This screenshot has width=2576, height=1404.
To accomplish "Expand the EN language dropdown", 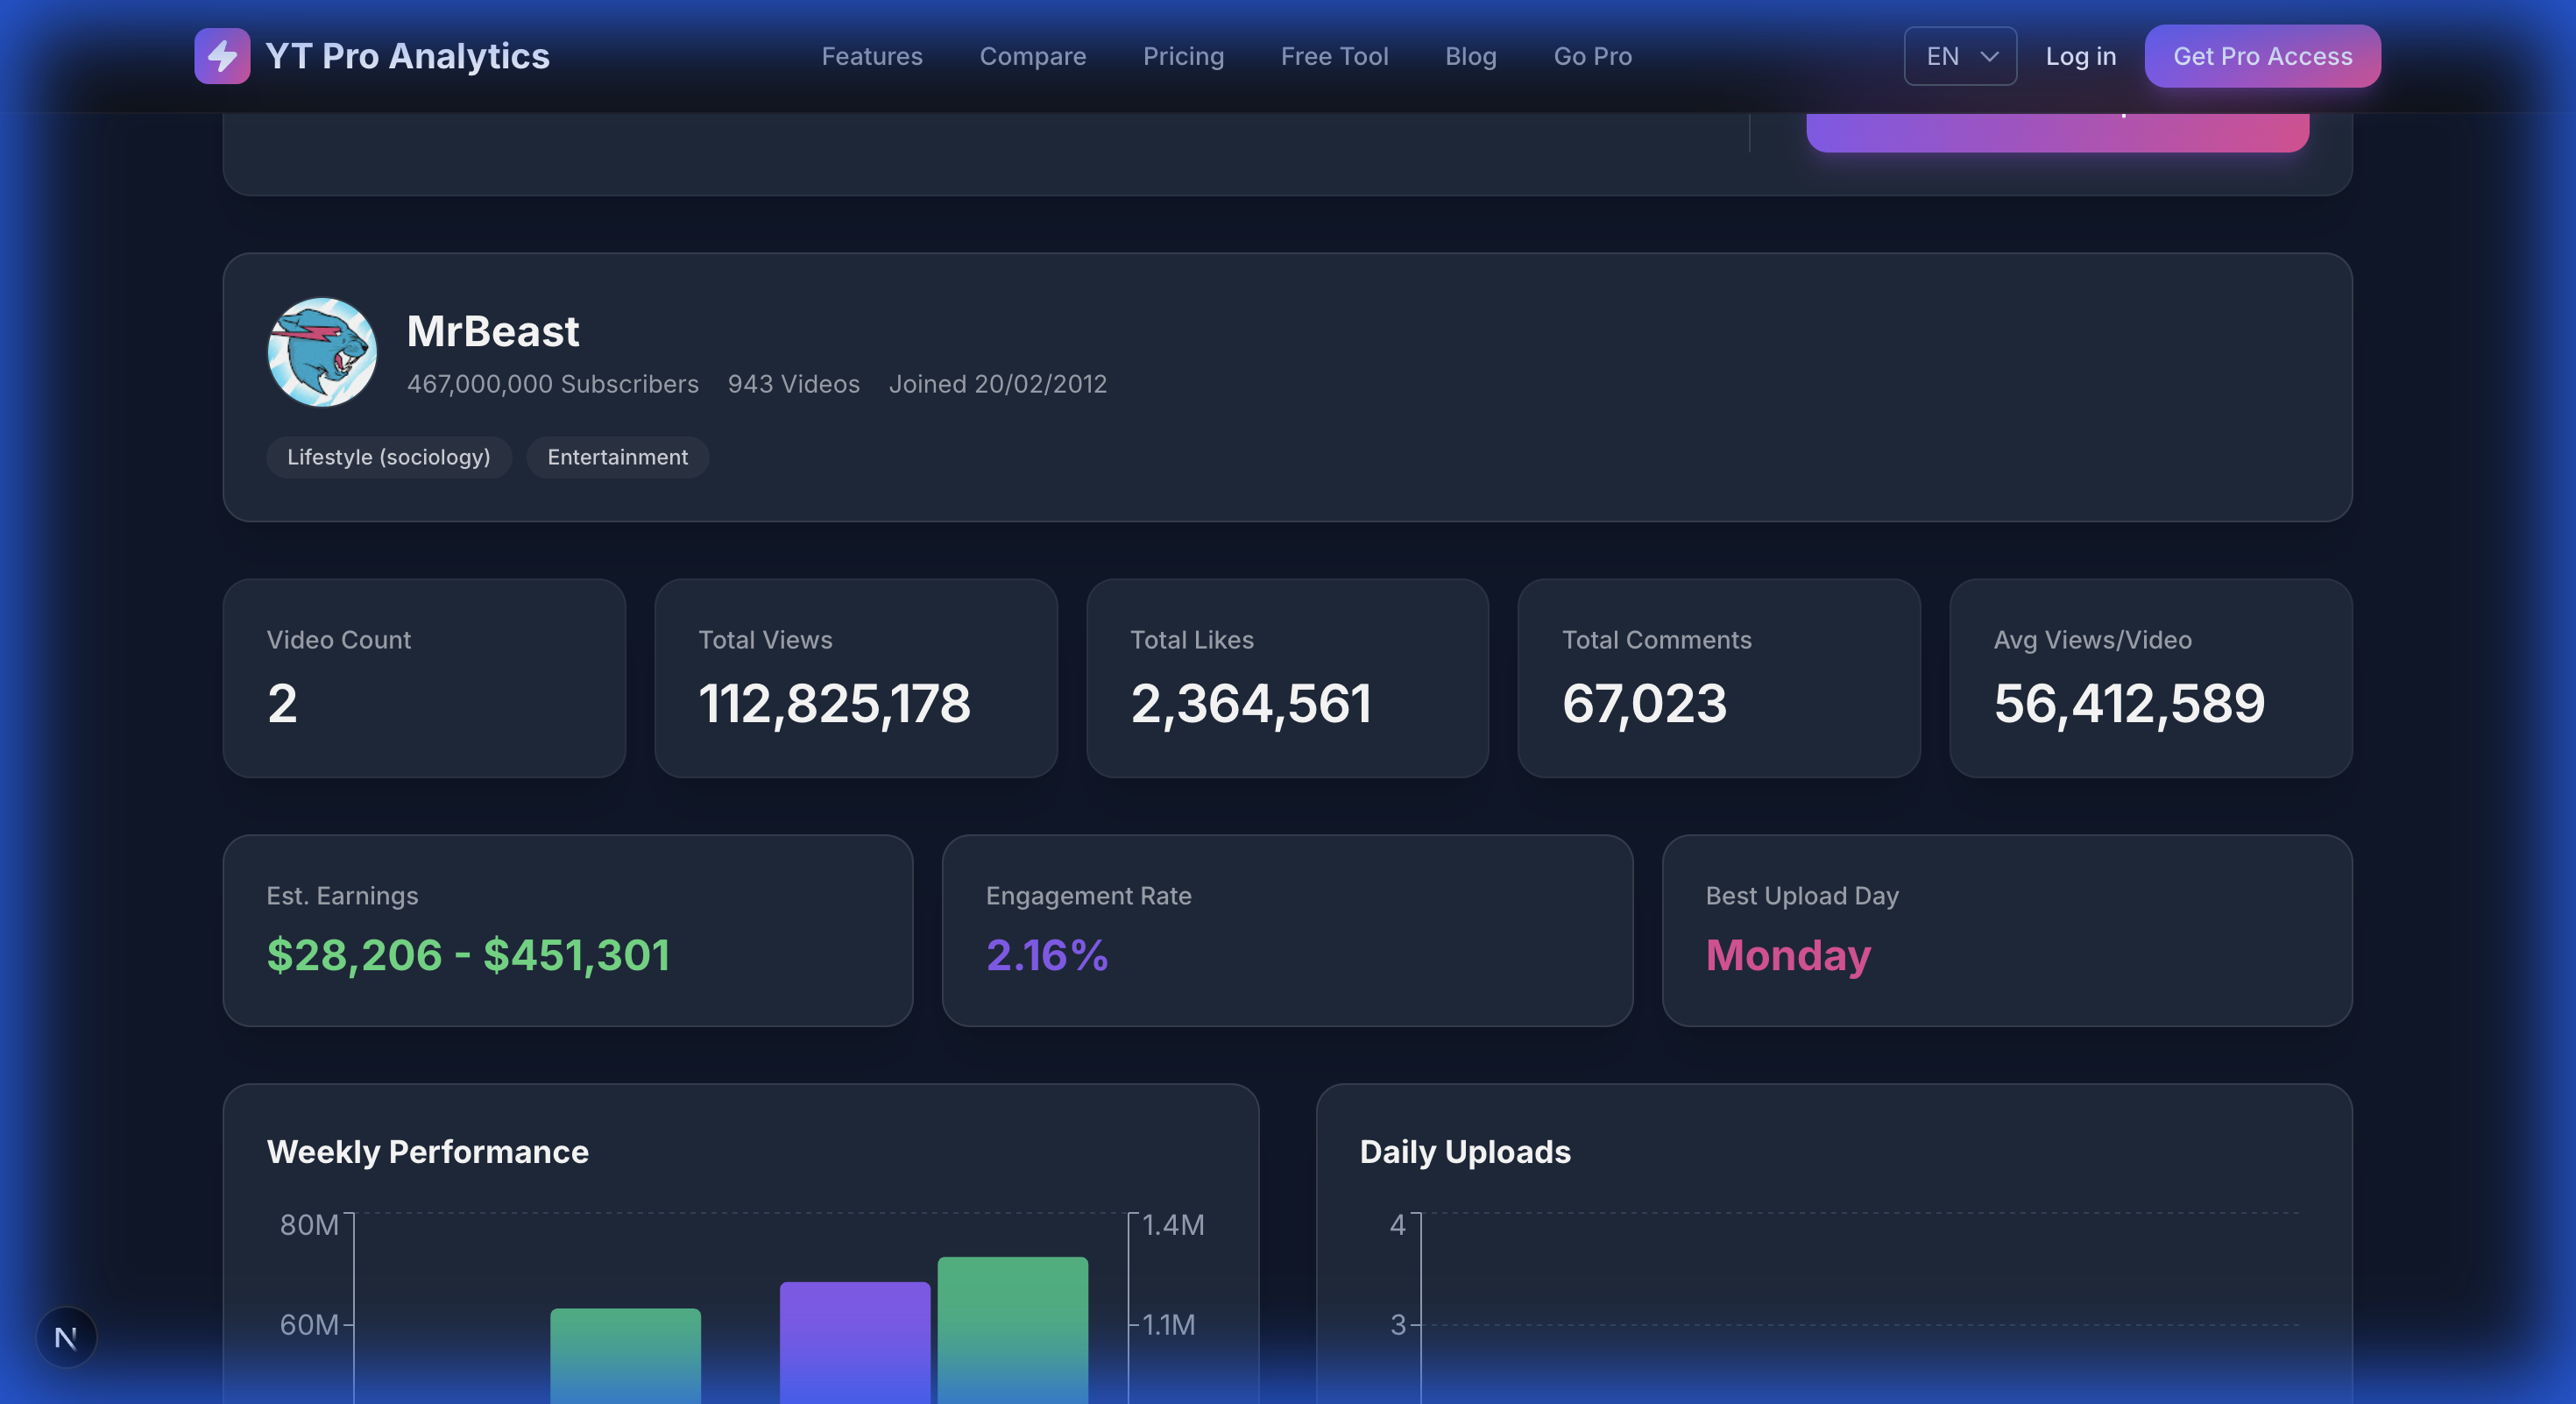I will [x=1958, y=56].
